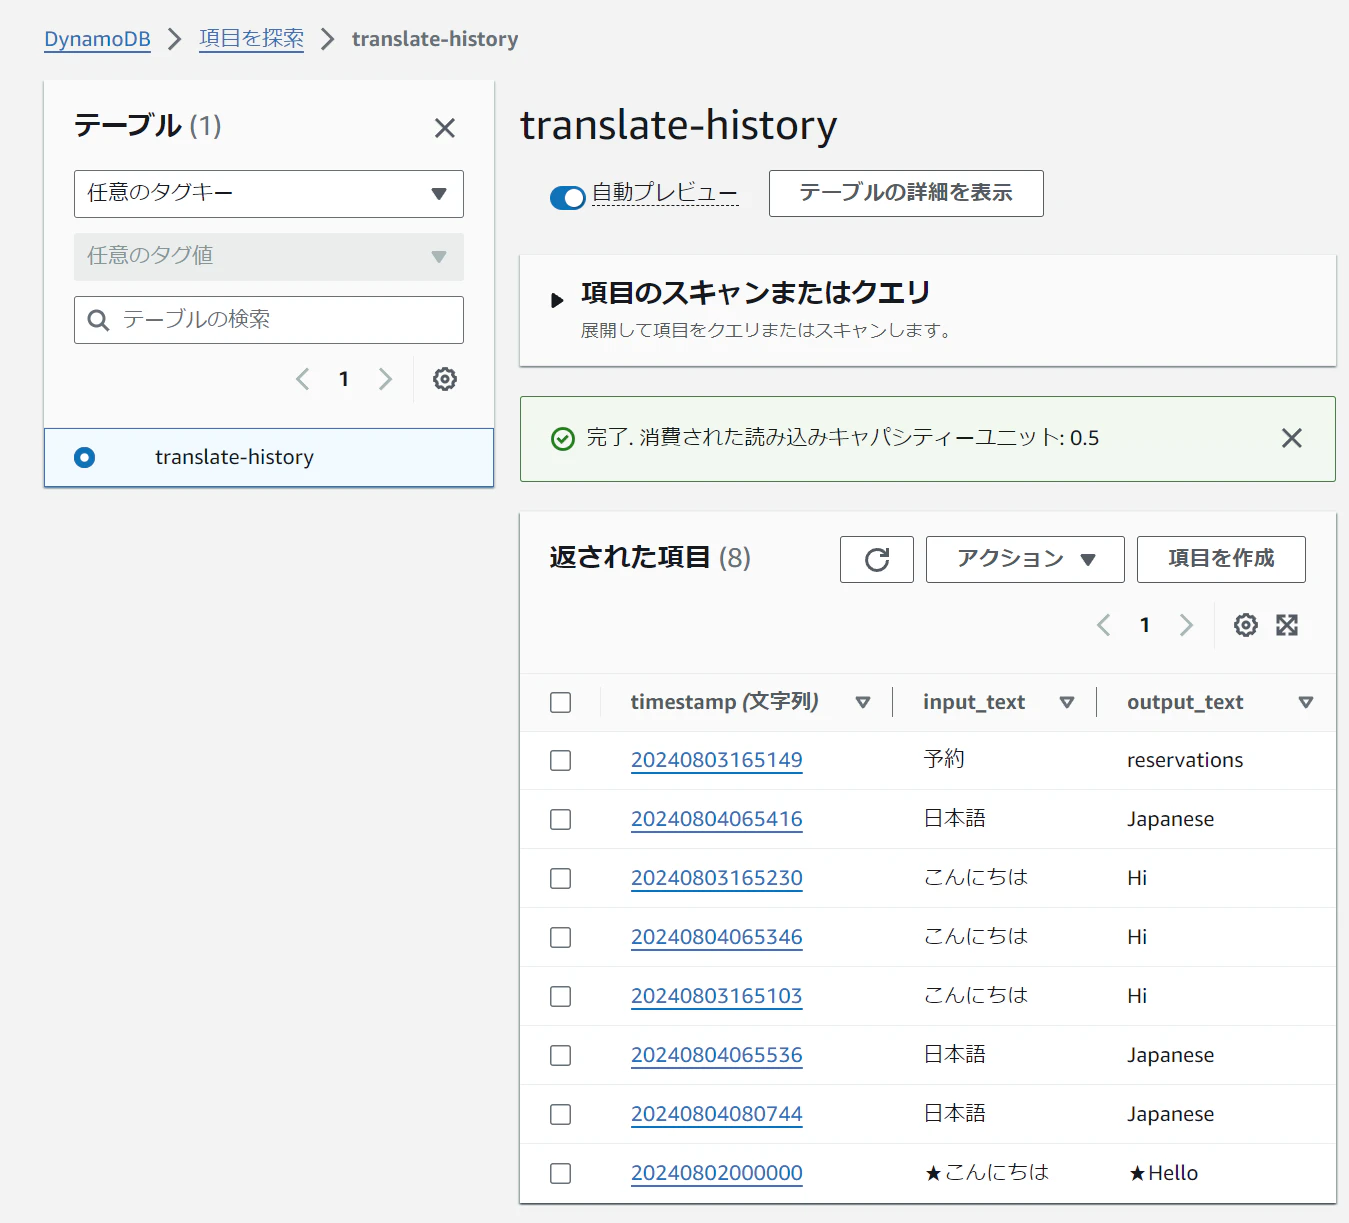Check the row 20240804065416 checkbox
This screenshot has width=1349, height=1223.
[x=561, y=820]
